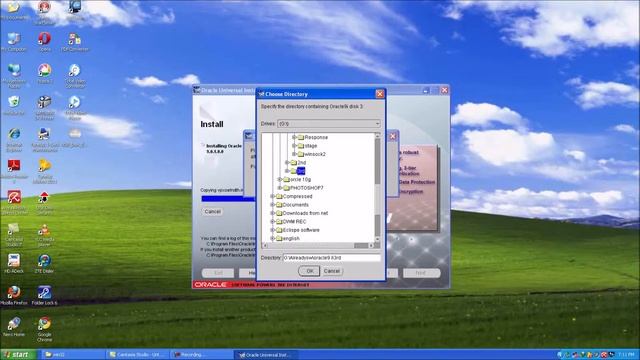
Task: Open Adobe Reader desktop shortcut
Action: coord(14,170)
